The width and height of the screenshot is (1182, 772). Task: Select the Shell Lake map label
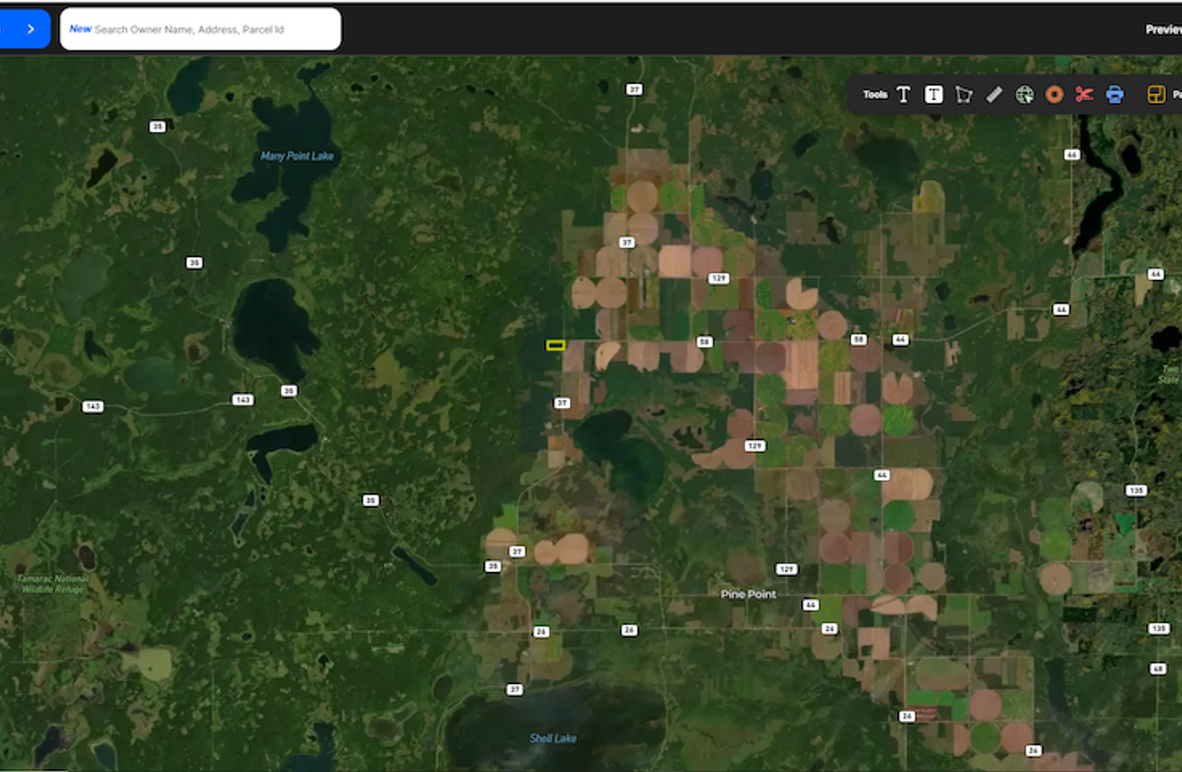[x=553, y=738]
